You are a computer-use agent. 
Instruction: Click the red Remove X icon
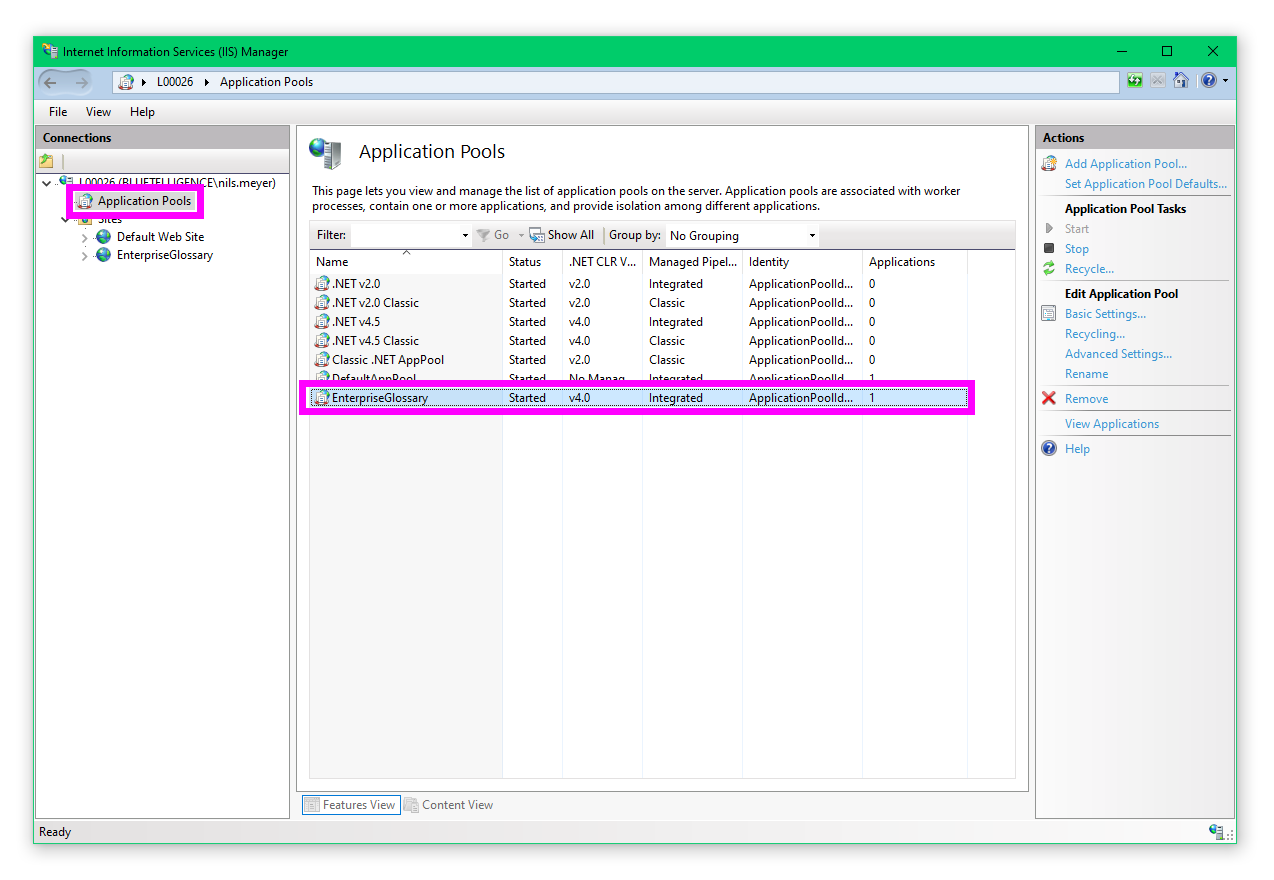[1049, 398]
